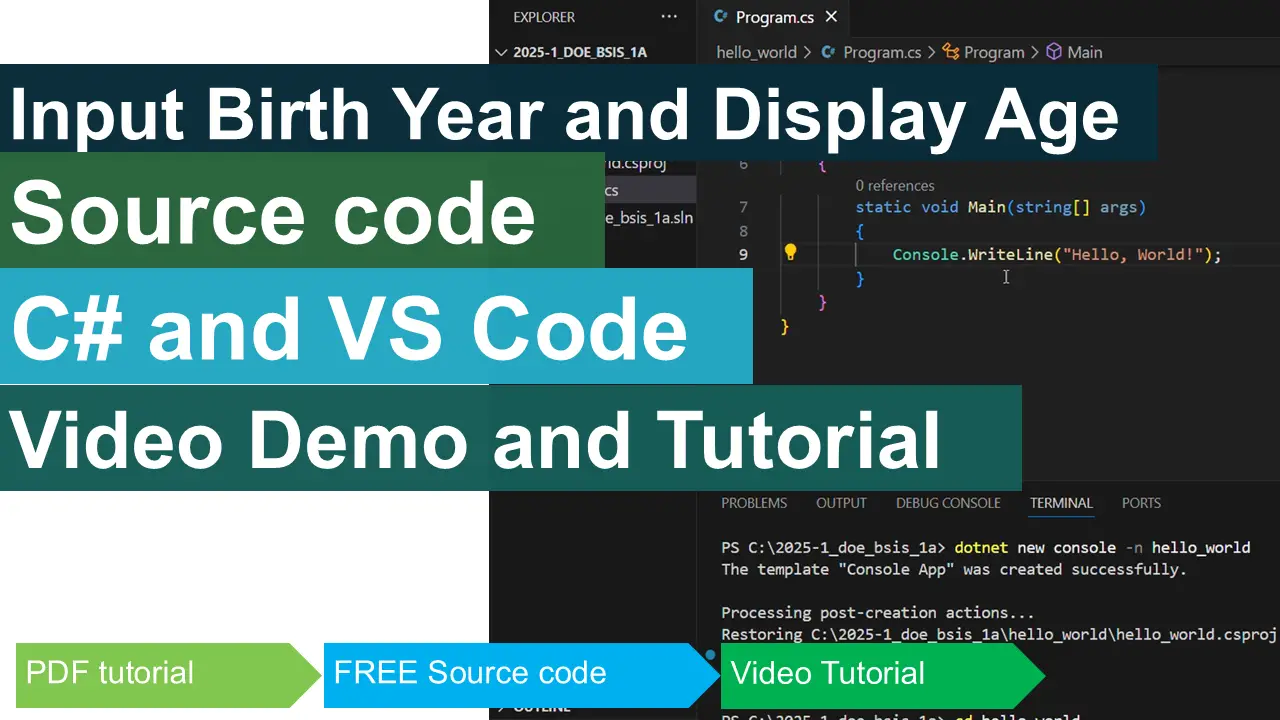The width and height of the screenshot is (1280, 720).
Task: Click the lightbulb gutter icon to view code actions
Action: tap(791, 254)
